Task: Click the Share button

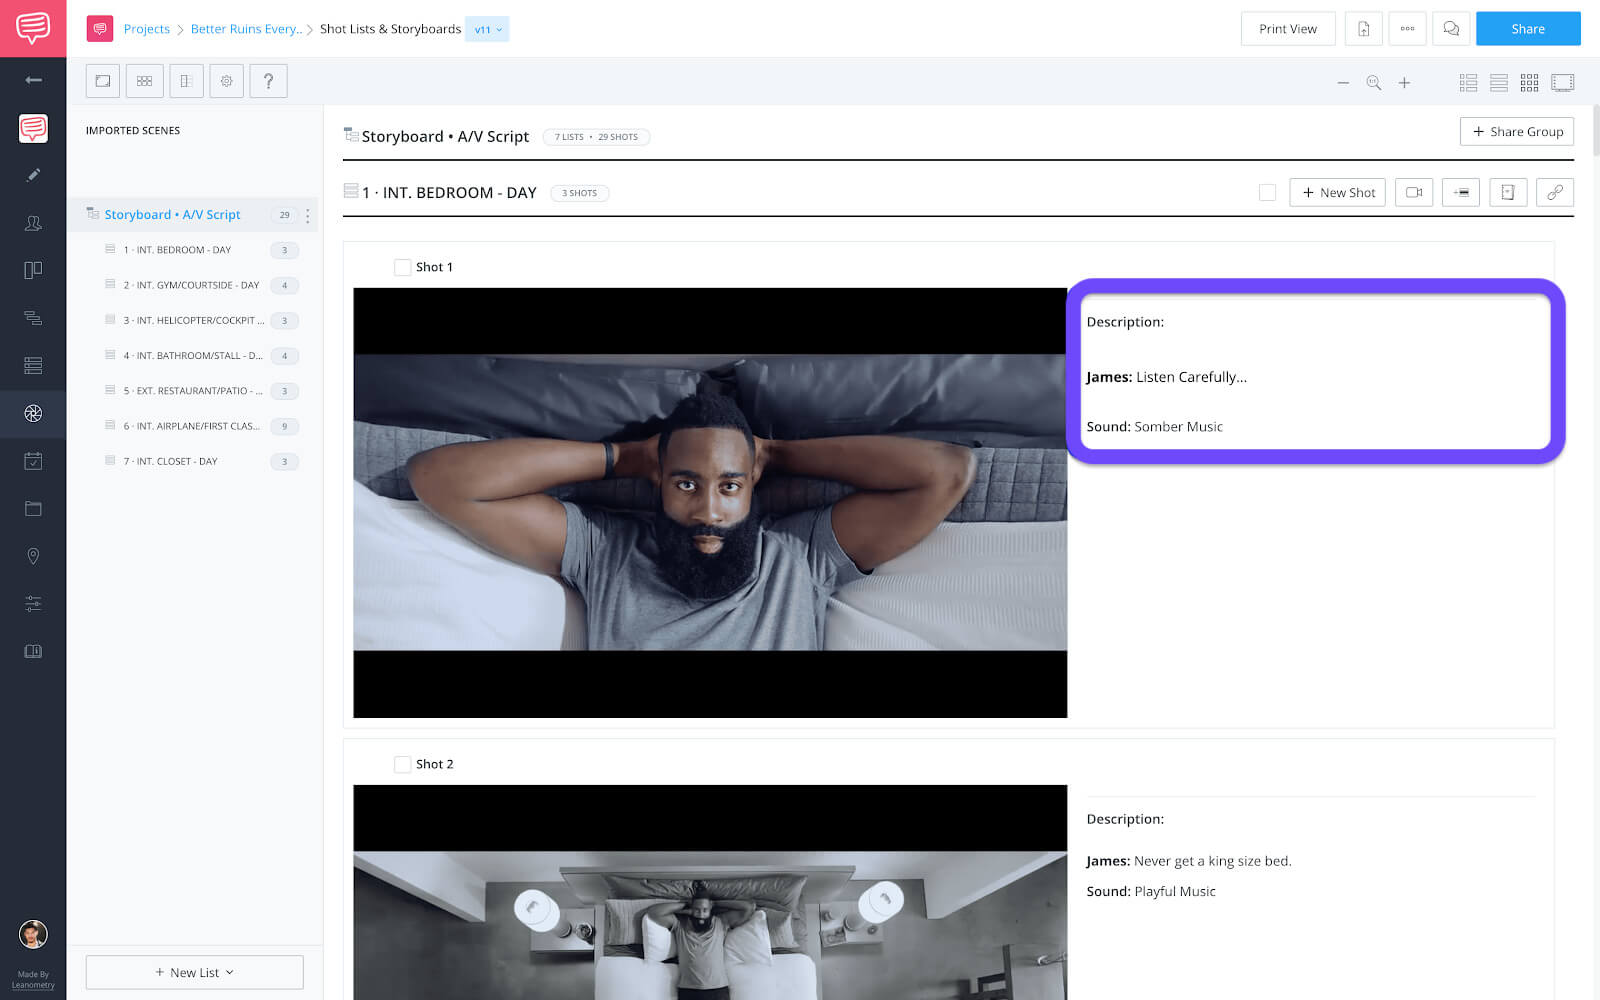Action: pyautogui.click(x=1528, y=29)
